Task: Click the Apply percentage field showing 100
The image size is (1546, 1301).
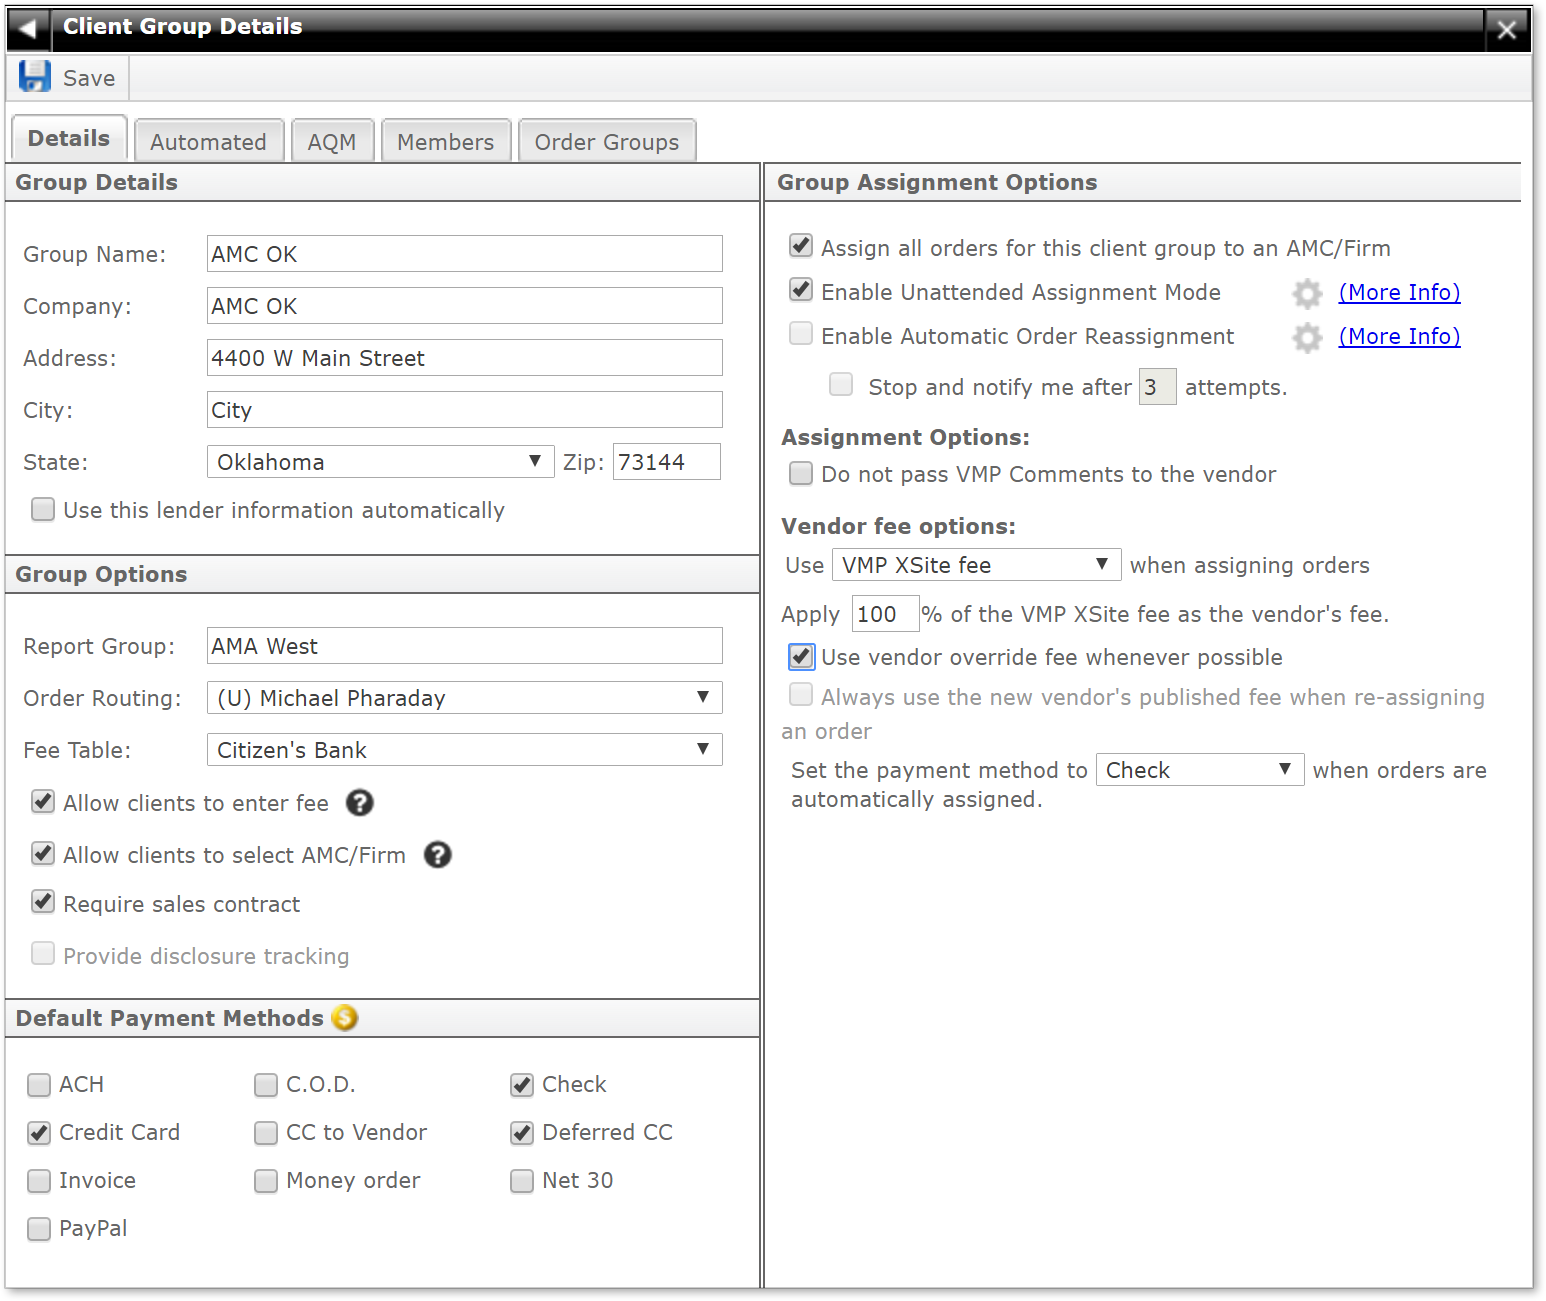Action: coord(885,614)
